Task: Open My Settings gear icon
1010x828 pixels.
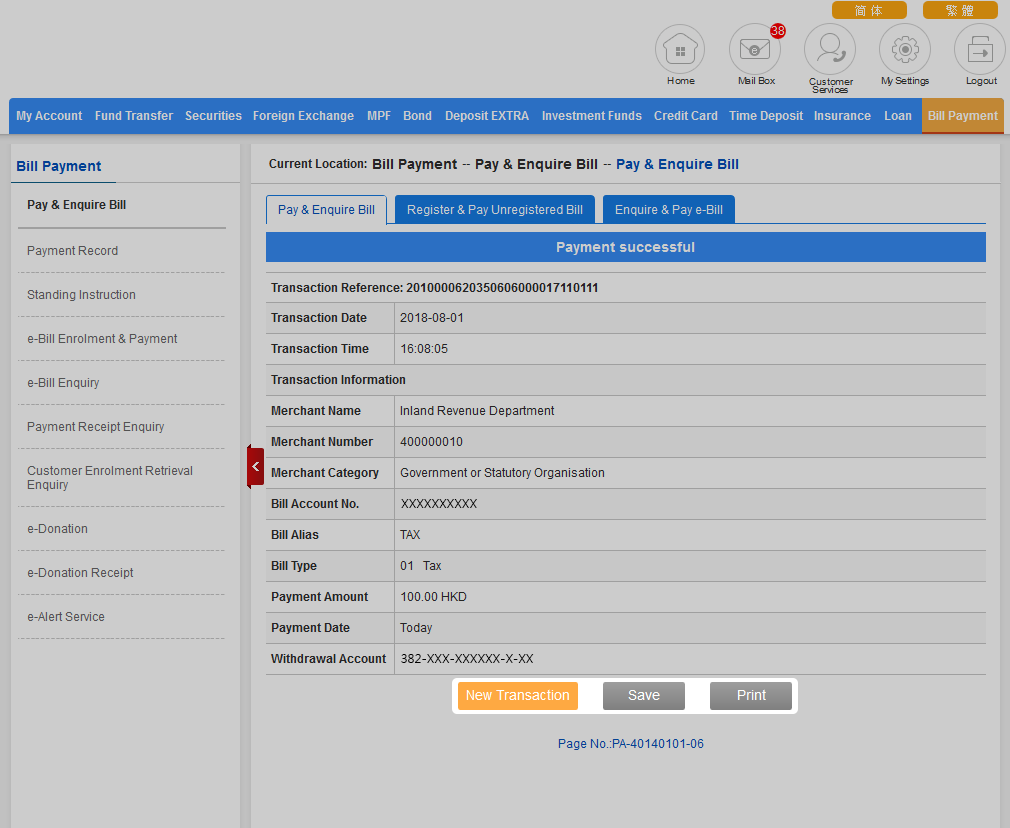Action: pyautogui.click(x=905, y=50)
